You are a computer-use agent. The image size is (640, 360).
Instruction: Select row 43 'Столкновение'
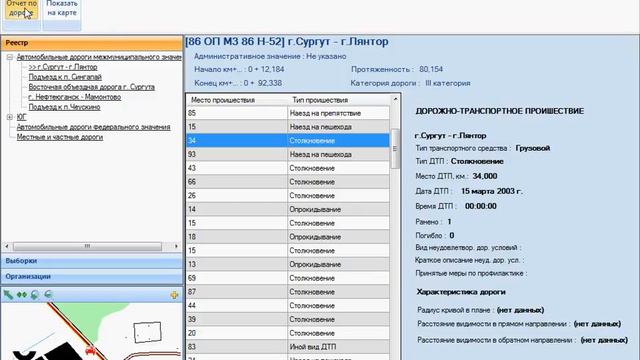click(x=288, y=168)
